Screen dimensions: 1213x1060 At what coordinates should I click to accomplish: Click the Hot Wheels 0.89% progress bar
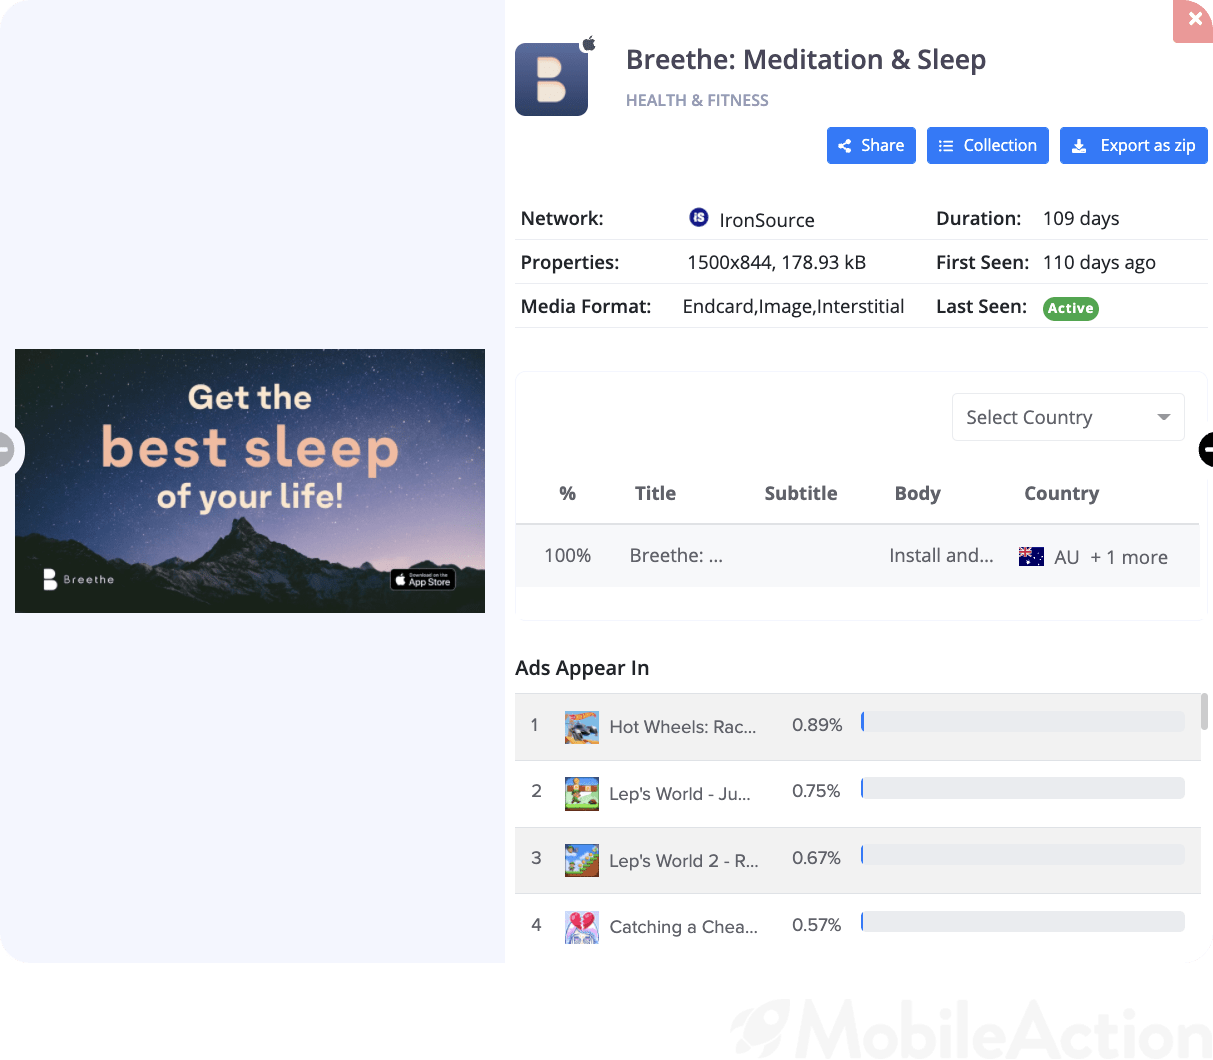[1023, 721]
